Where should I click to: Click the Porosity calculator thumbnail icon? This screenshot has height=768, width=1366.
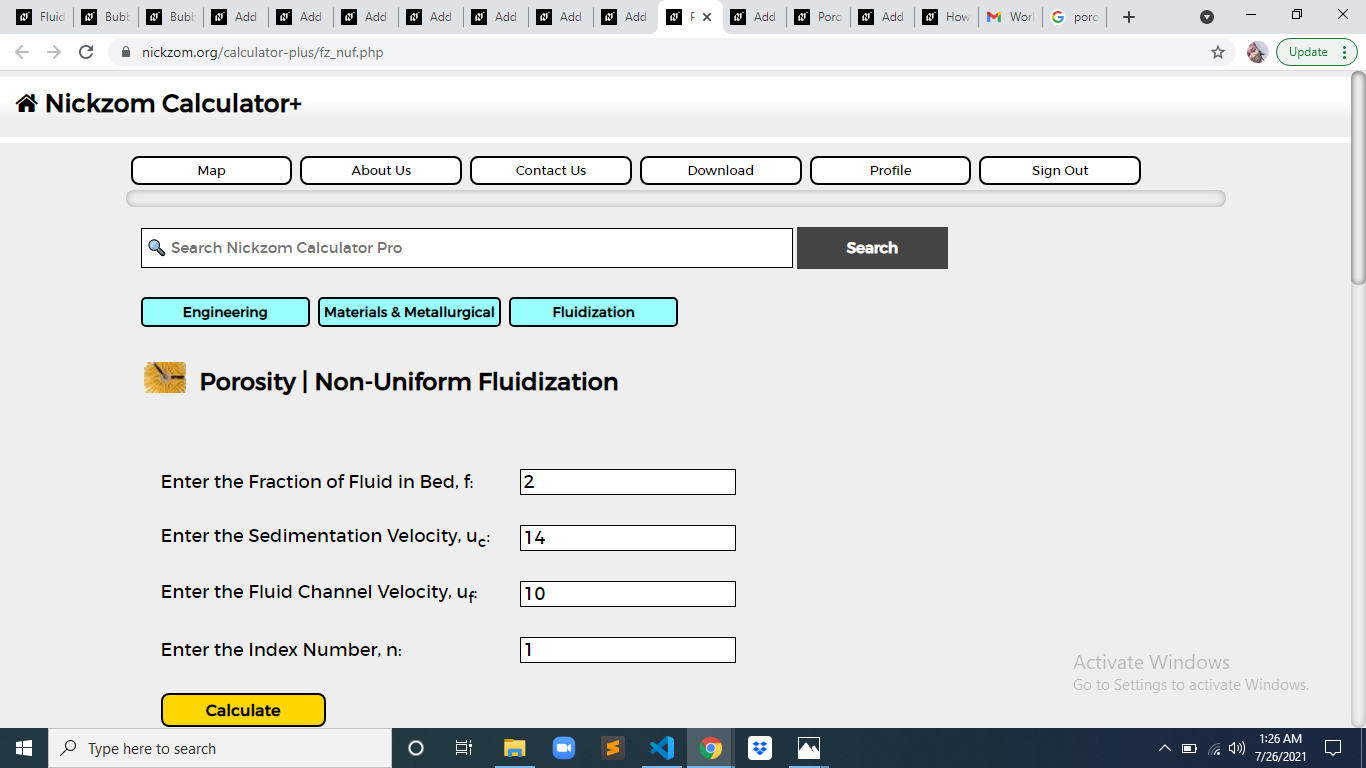165,378
